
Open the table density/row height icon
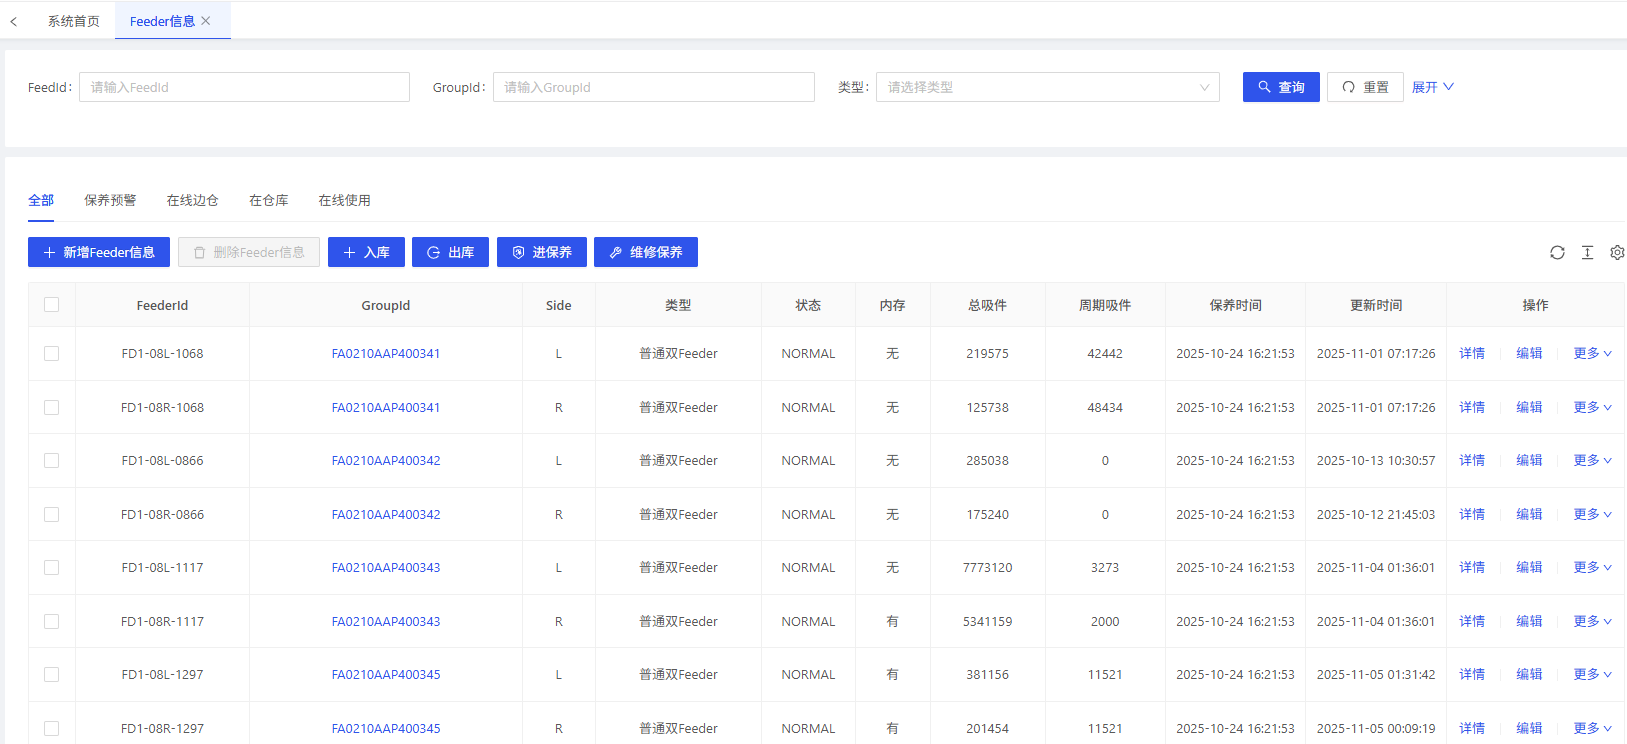tap(1587, 253)
